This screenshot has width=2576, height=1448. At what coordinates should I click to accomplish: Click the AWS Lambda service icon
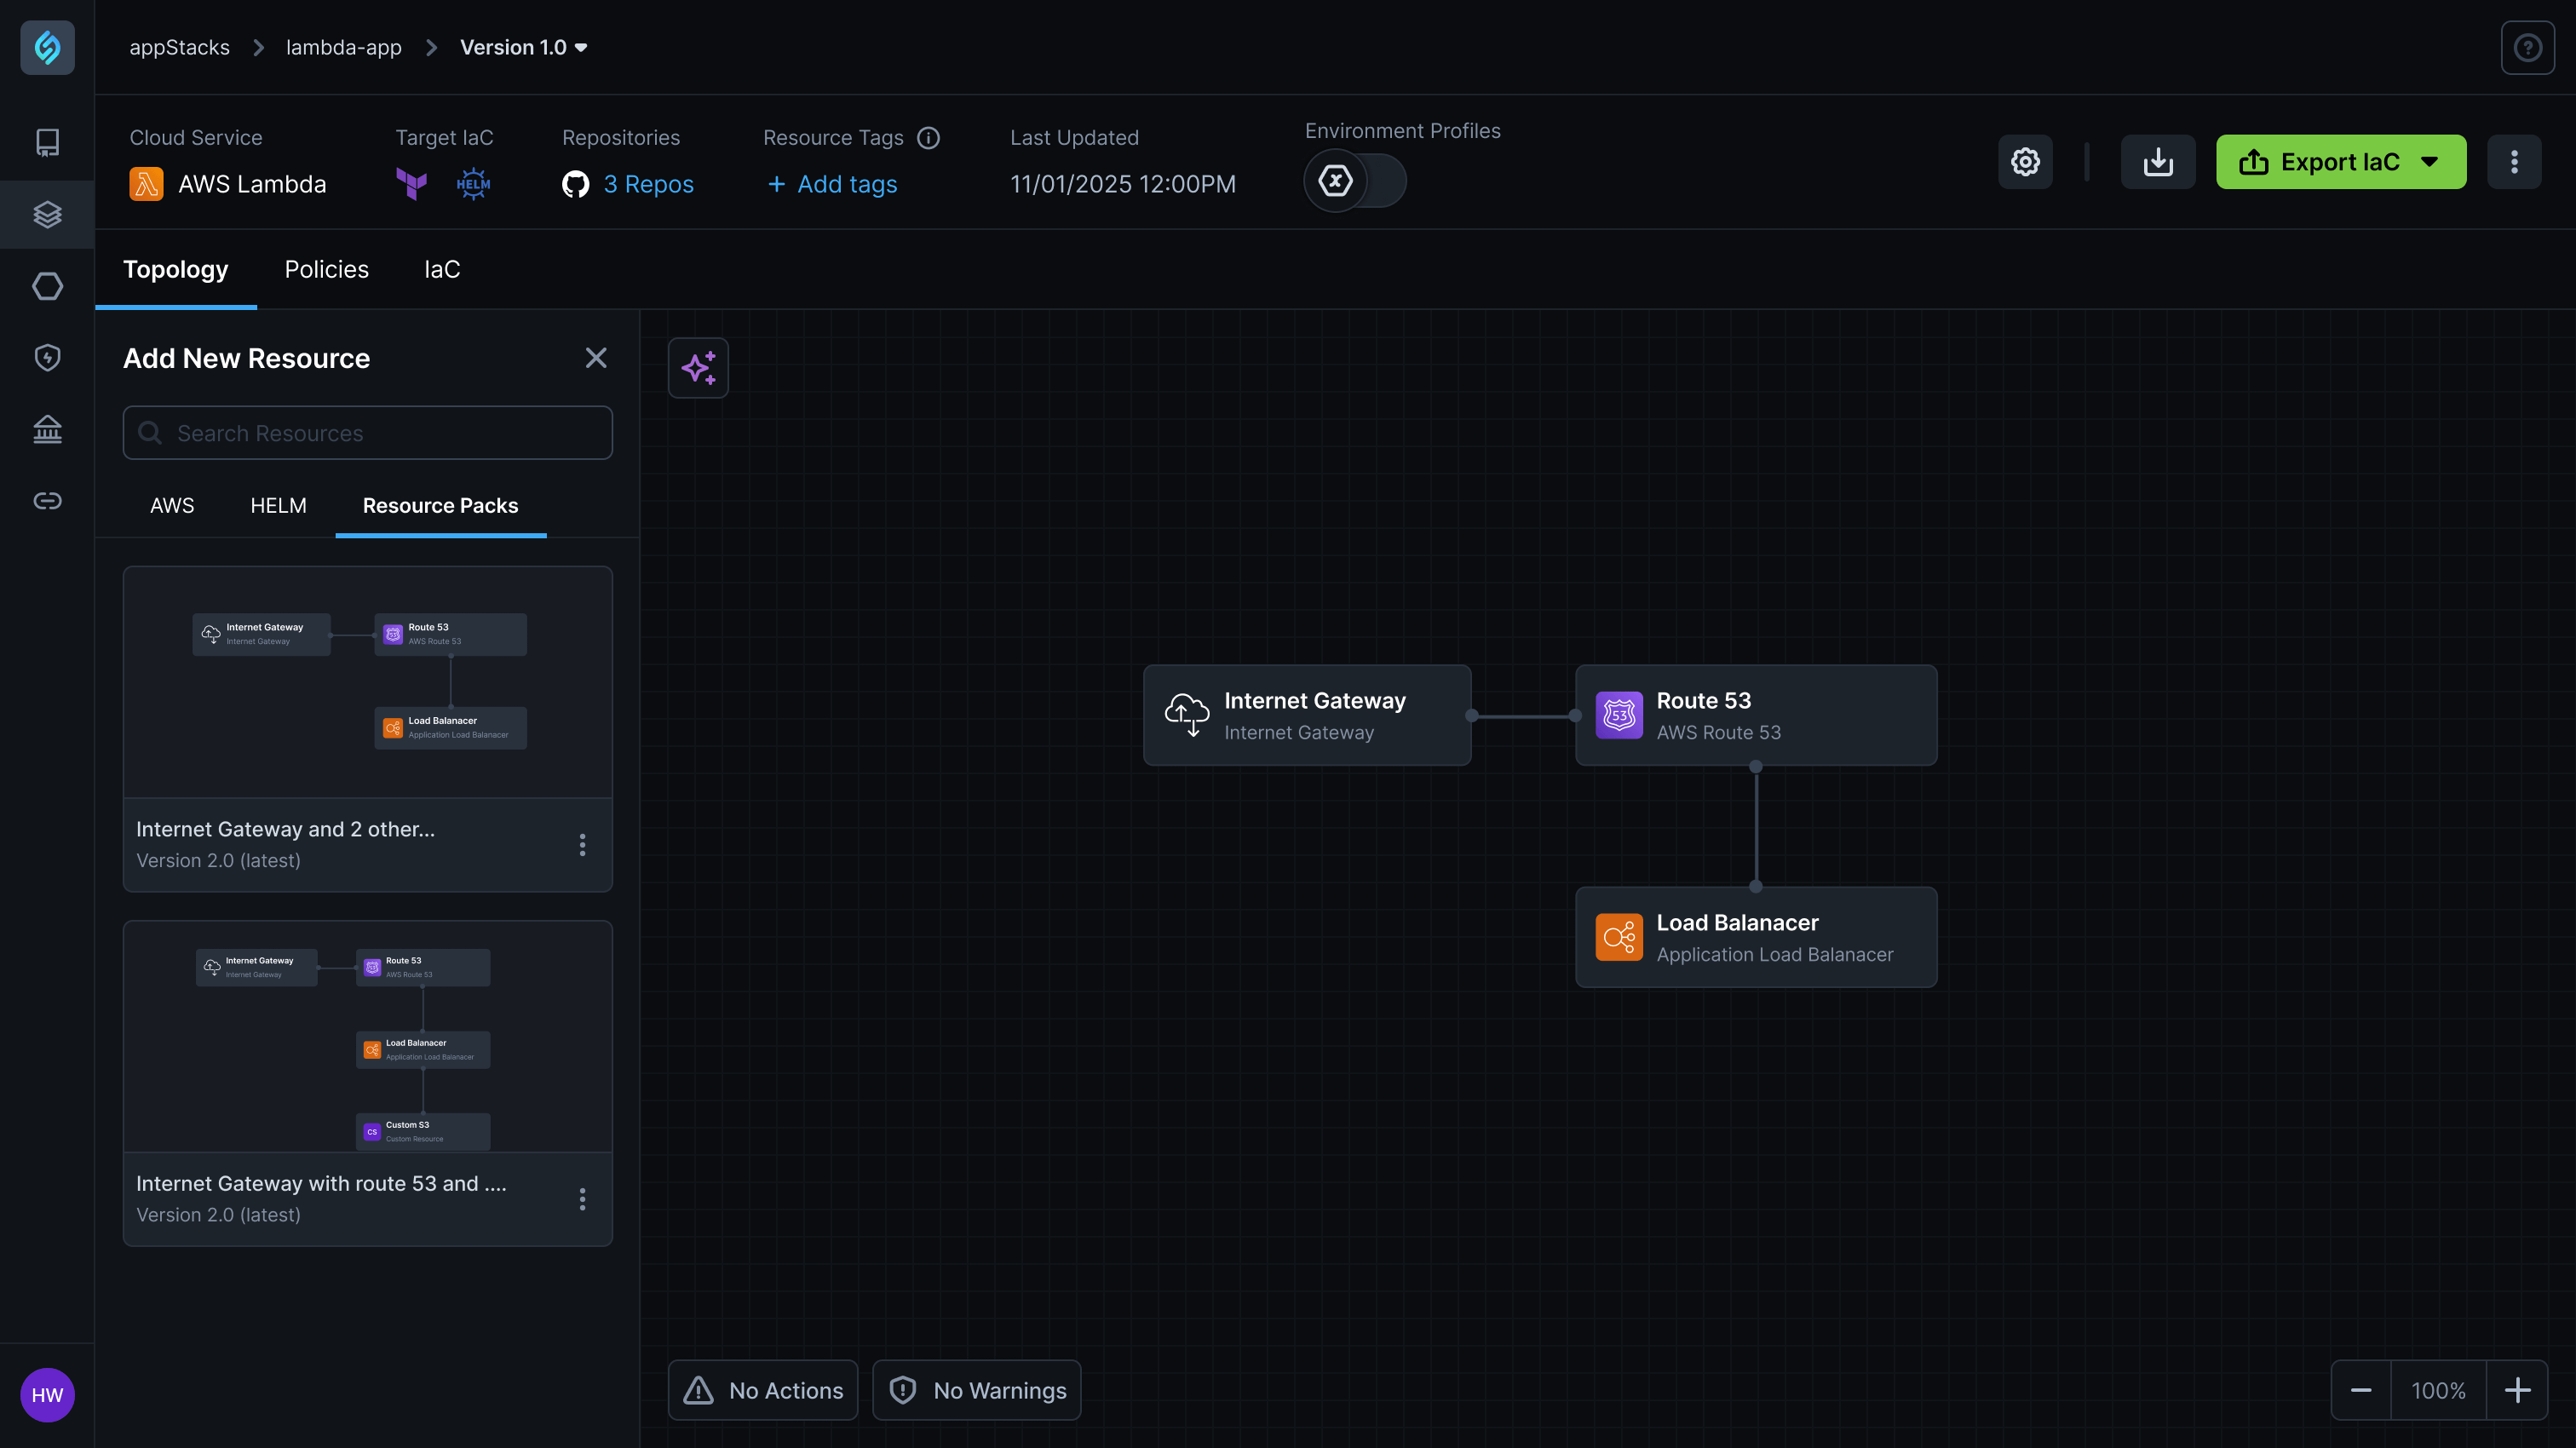click(x=146, y=184)
